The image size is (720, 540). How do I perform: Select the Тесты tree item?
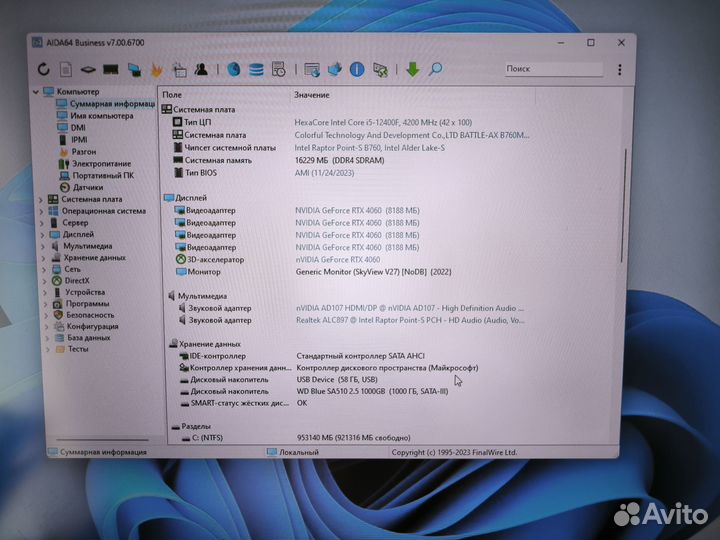(72, 349)
